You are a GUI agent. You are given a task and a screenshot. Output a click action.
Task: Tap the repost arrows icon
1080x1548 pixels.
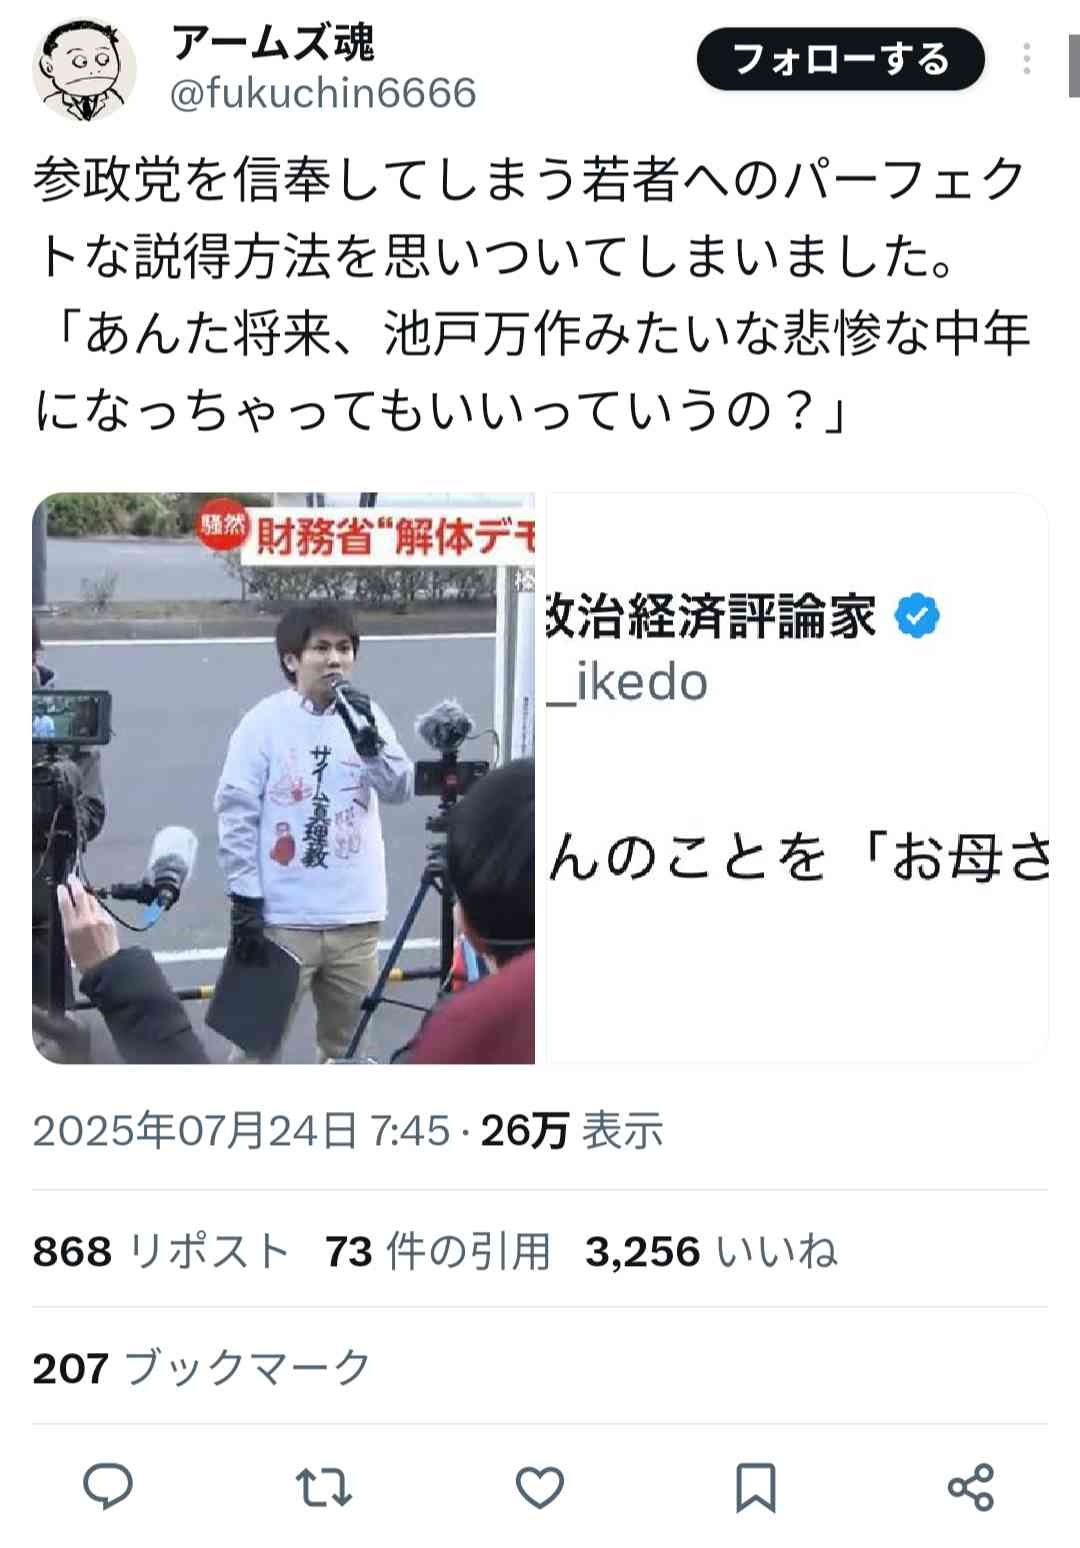pos(324,1487)
